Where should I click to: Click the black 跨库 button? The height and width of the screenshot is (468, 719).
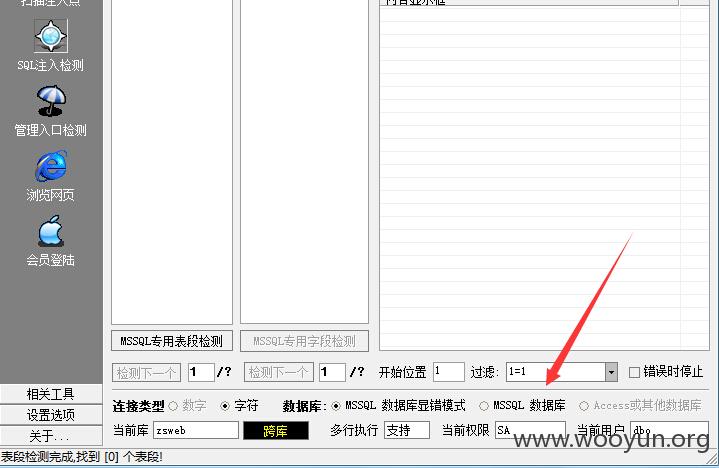[x=276, y=431]
